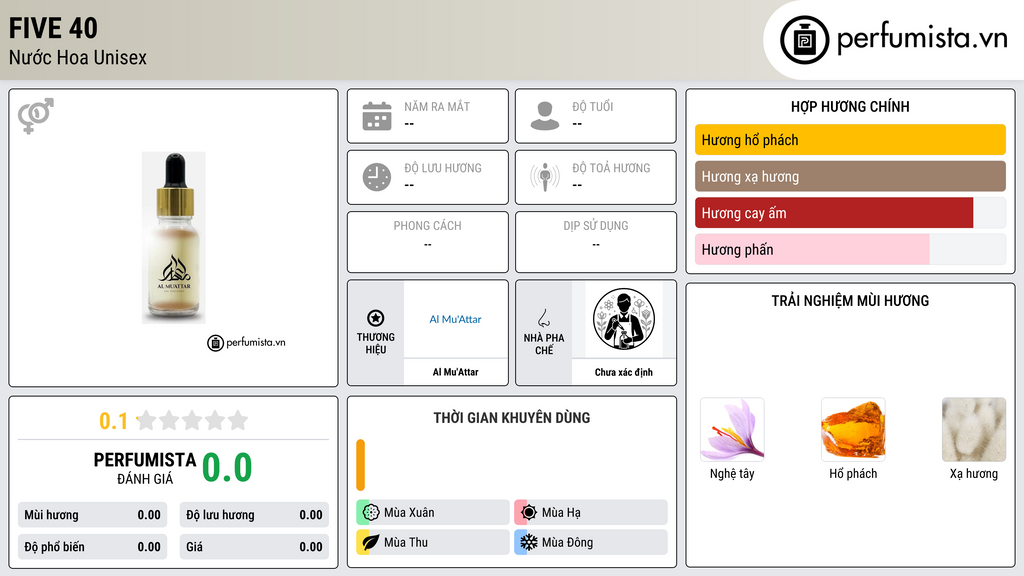Click the Mùi hương 0.00 score row
Image resolution: width=1024 pixels, height=576 pixels.
tap(92, 515)
